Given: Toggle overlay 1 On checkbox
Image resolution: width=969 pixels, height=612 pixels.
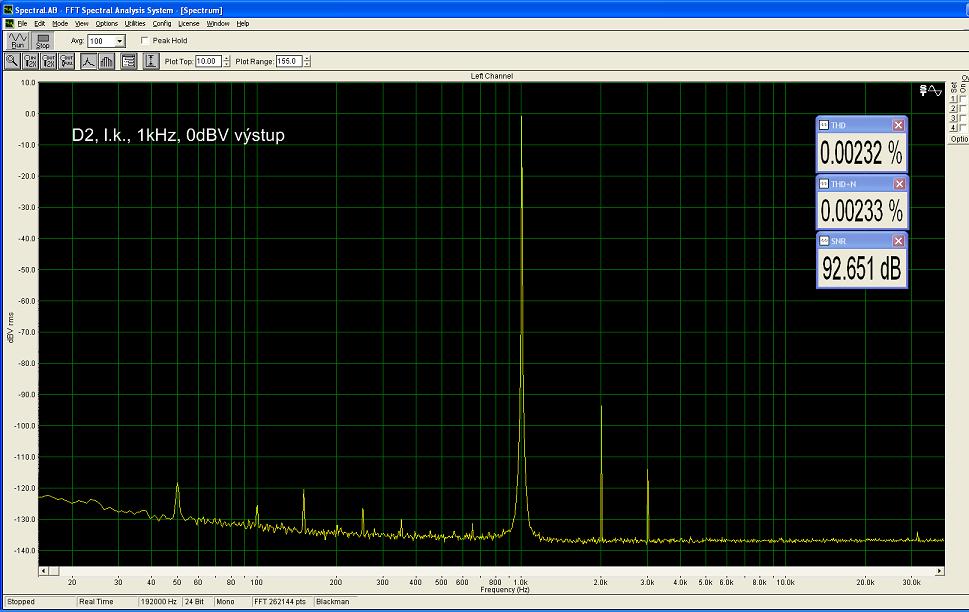Looking at the screenshot, I should (963, 100).
